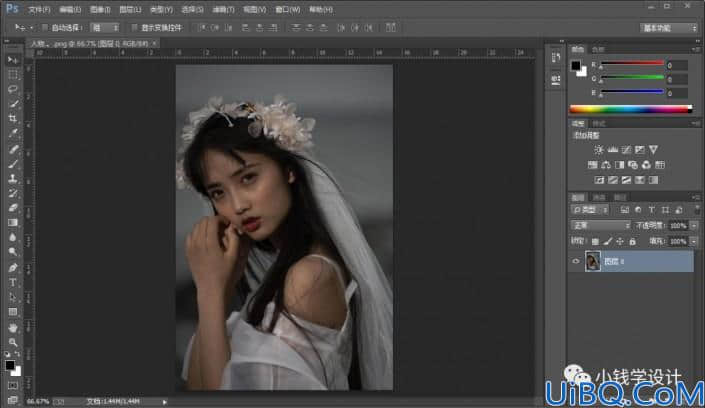
Task: Select the Pen tool
Action: pos(13,268)
